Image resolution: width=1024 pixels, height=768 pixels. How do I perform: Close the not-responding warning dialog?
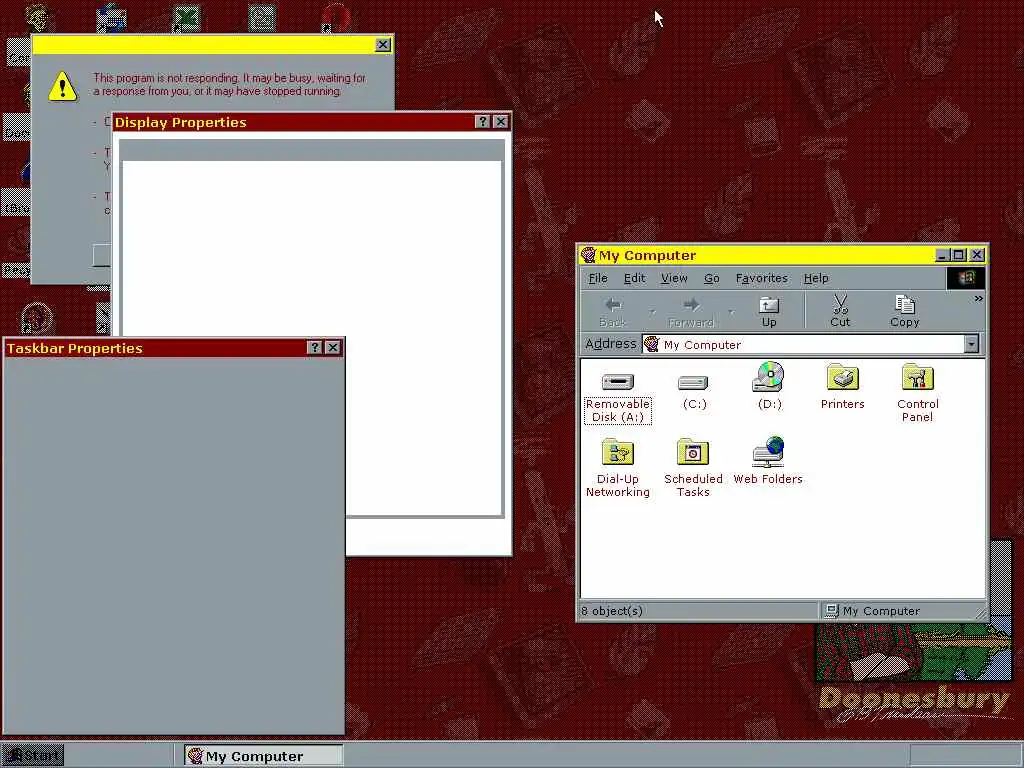point(383,44)
